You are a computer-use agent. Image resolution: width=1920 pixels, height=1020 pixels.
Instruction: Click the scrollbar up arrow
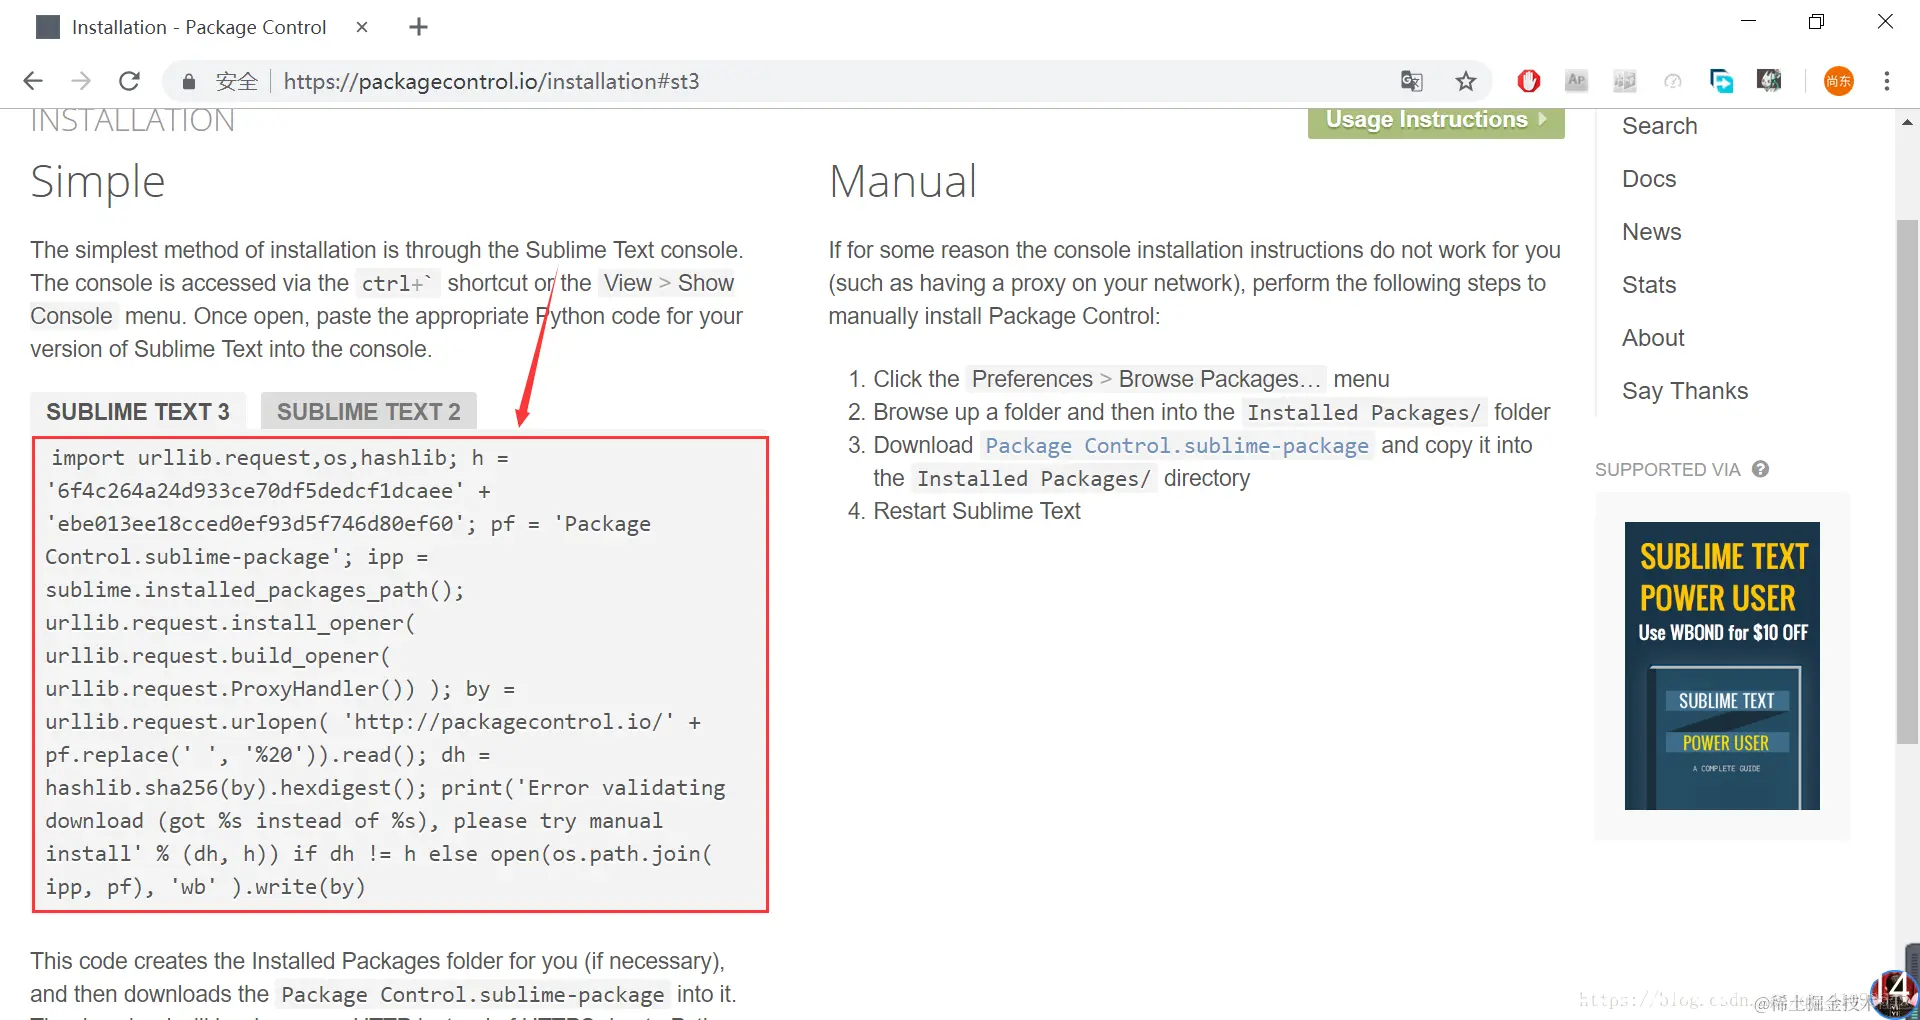[1907, 122]
